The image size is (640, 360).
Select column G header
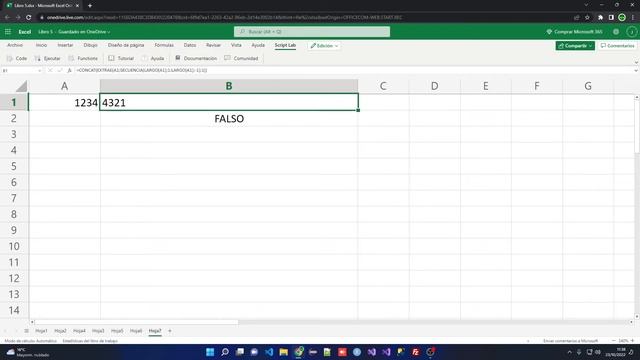(x=588, y=86)
